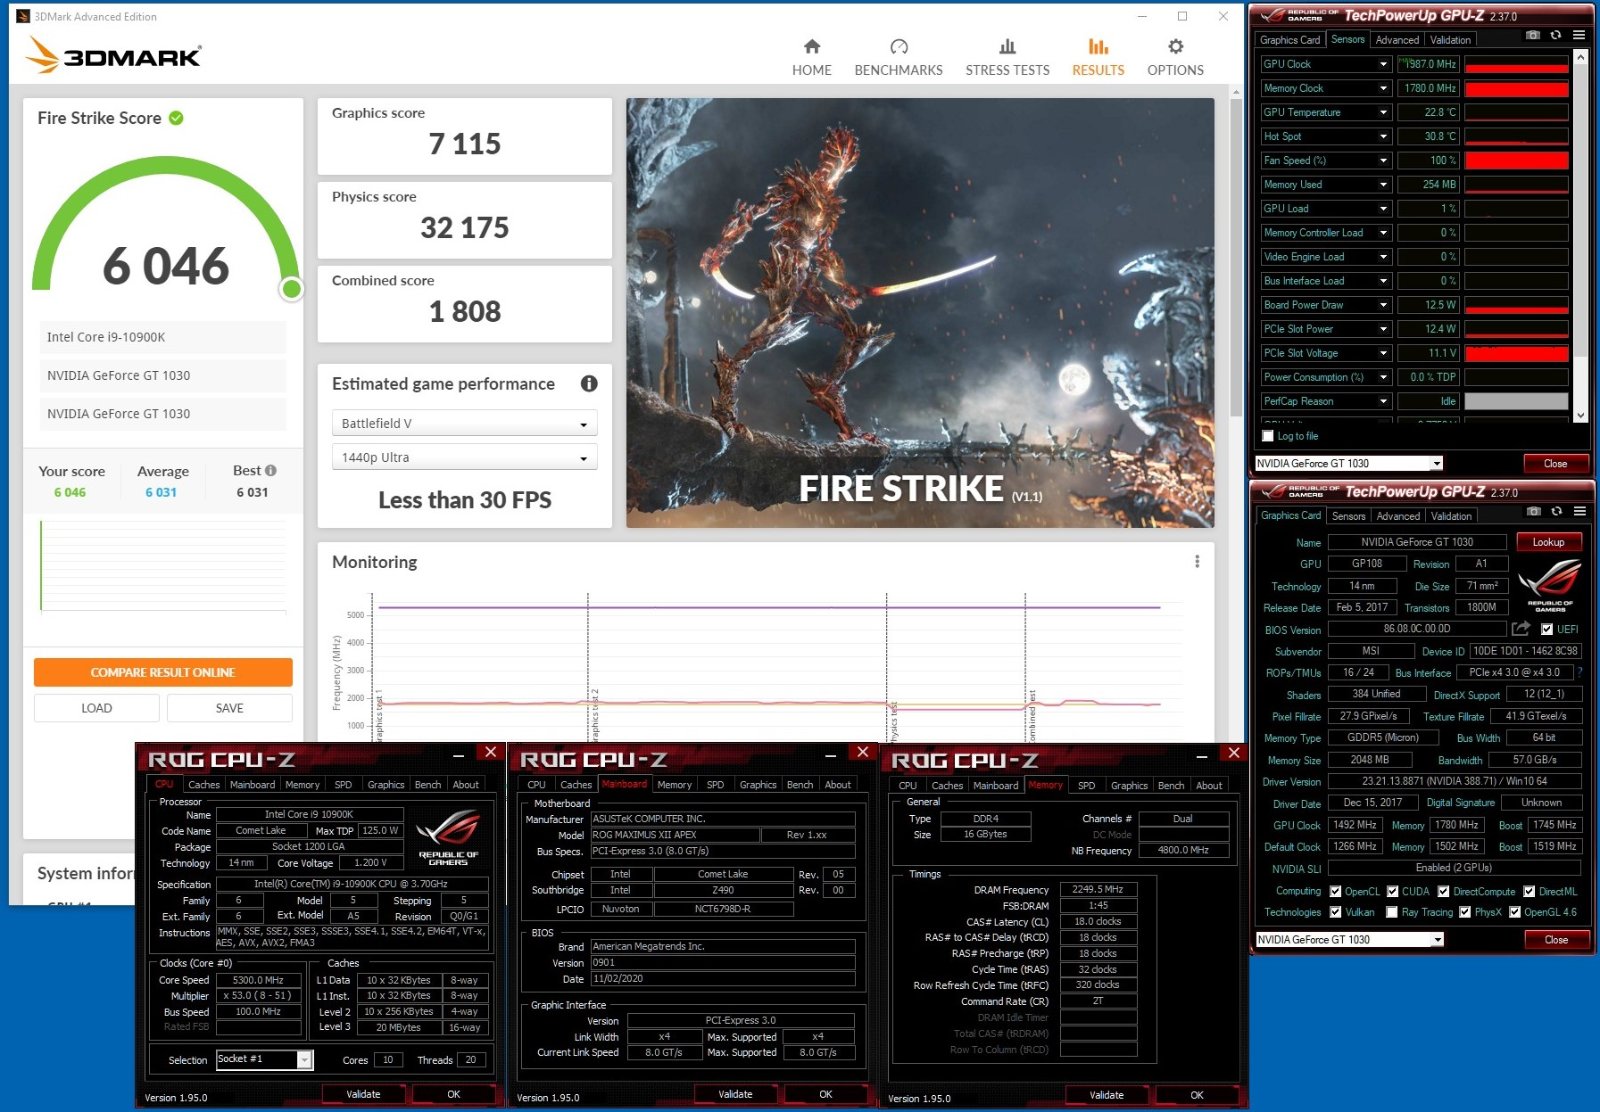
Task: Open the Monitoring three-dot menu
Action: [1197, 562]
